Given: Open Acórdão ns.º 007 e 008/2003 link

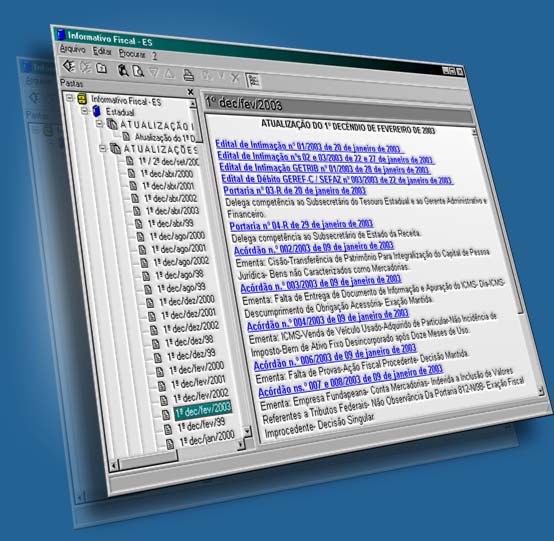Looking at the screenshot, I should (x=350, y=381).
